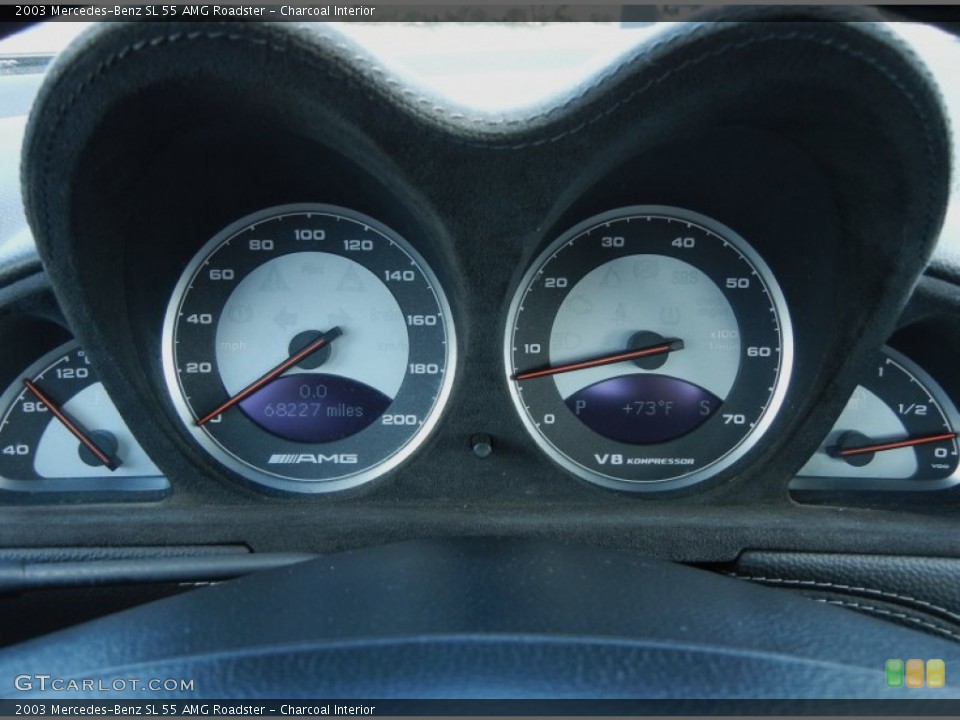Click the trip reset knob between the gauges
The width and height of the screenshot is (960, 720).
point(482,445)
